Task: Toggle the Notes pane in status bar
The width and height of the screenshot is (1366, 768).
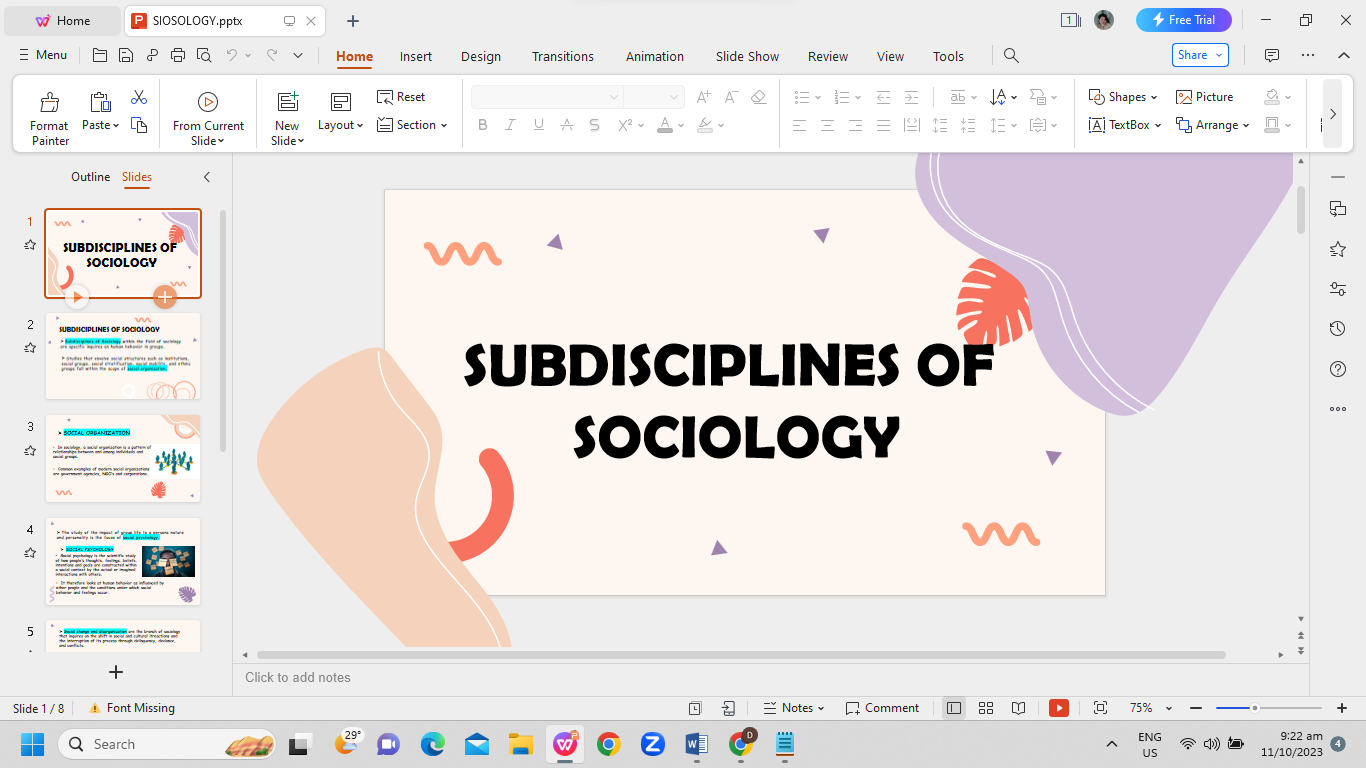Action: tap(793, 708)
